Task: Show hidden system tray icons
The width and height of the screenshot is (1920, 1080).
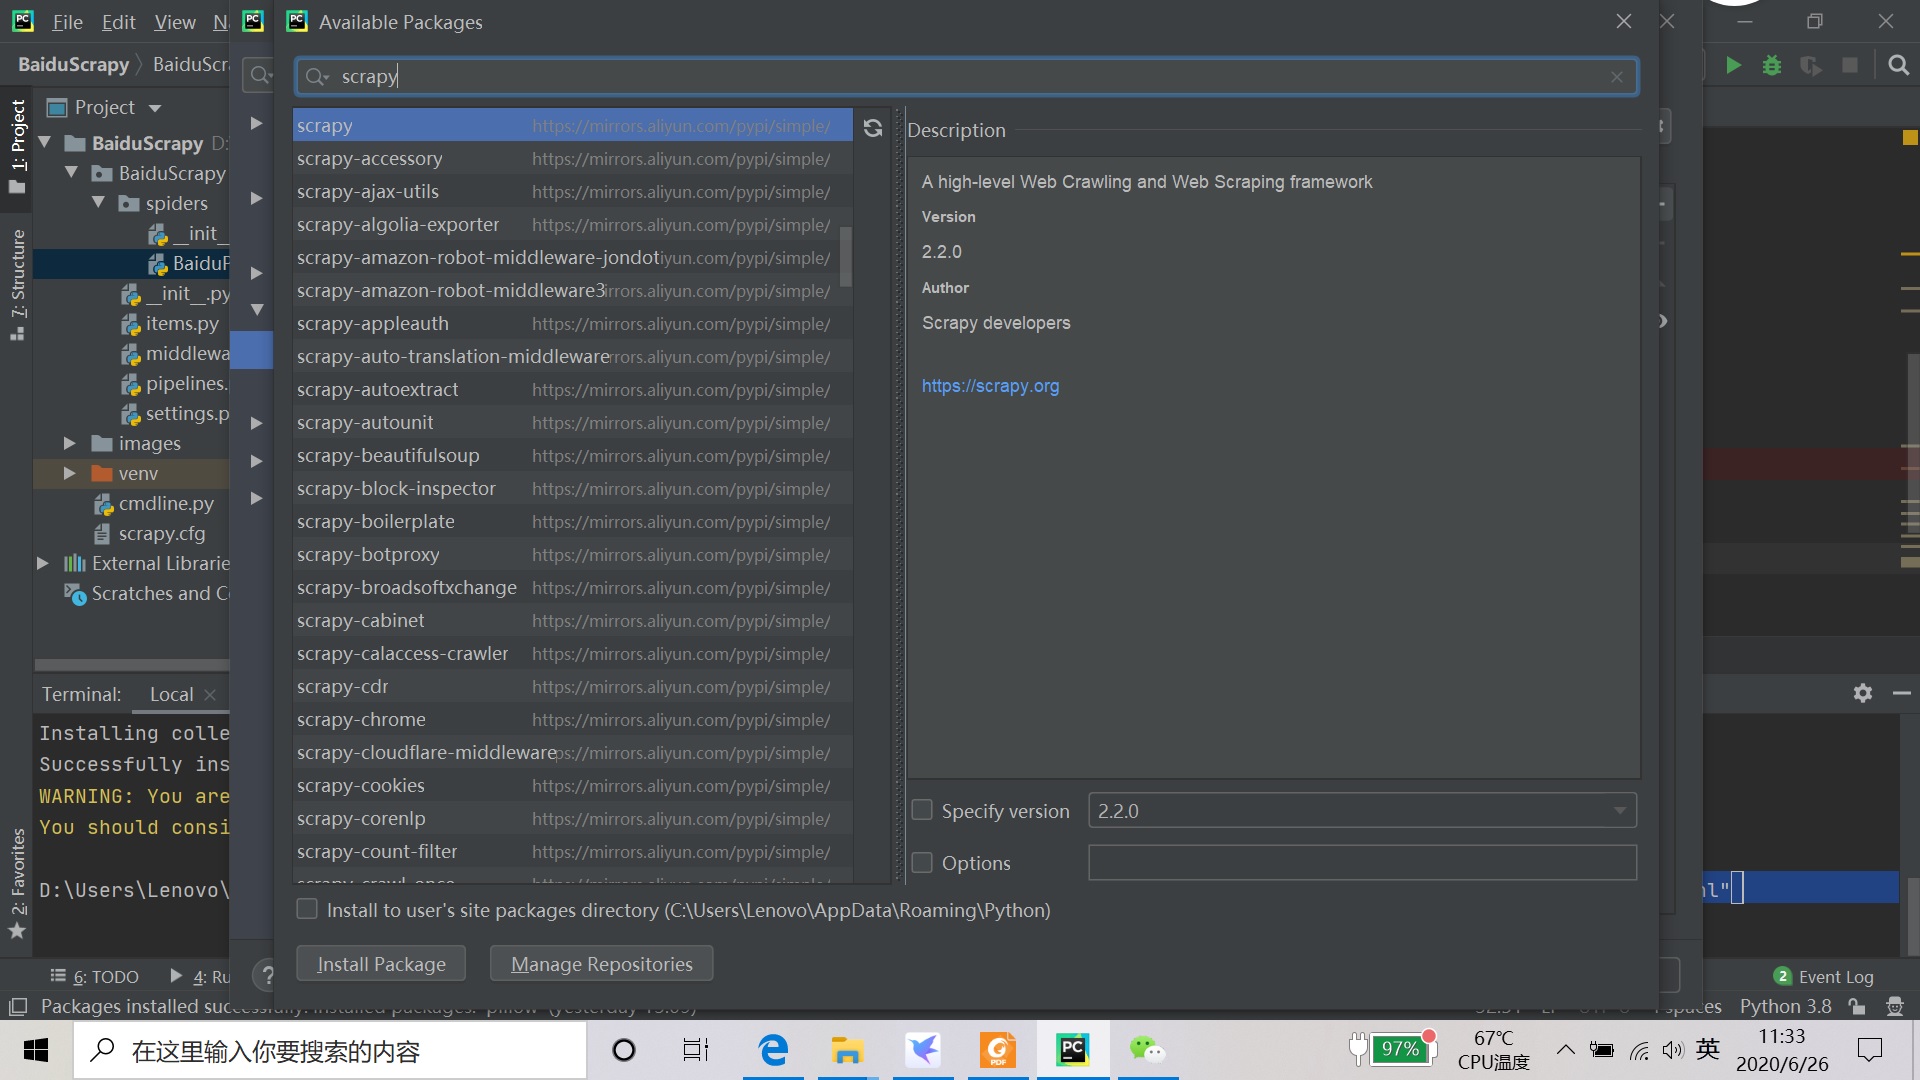Action: click(x=1565, y=1050)
